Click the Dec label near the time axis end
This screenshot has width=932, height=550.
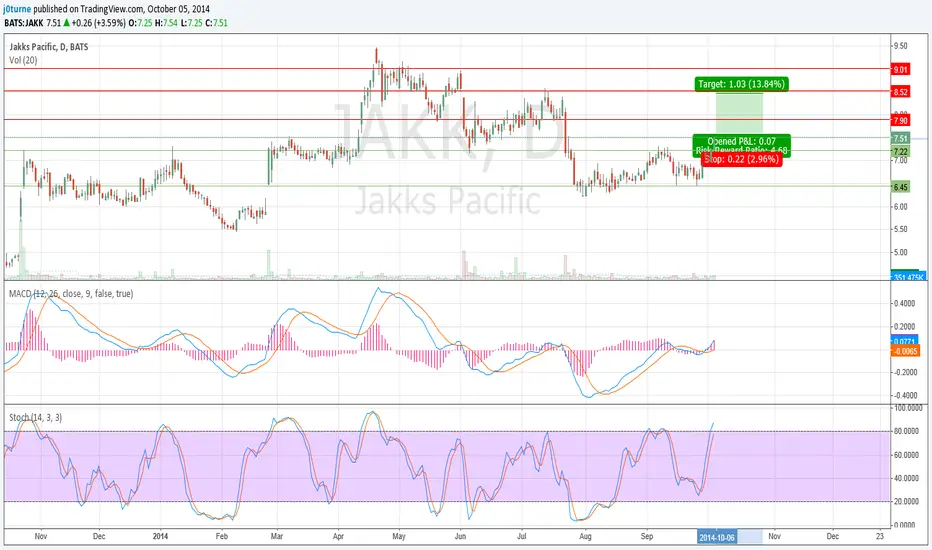point(833,536)
